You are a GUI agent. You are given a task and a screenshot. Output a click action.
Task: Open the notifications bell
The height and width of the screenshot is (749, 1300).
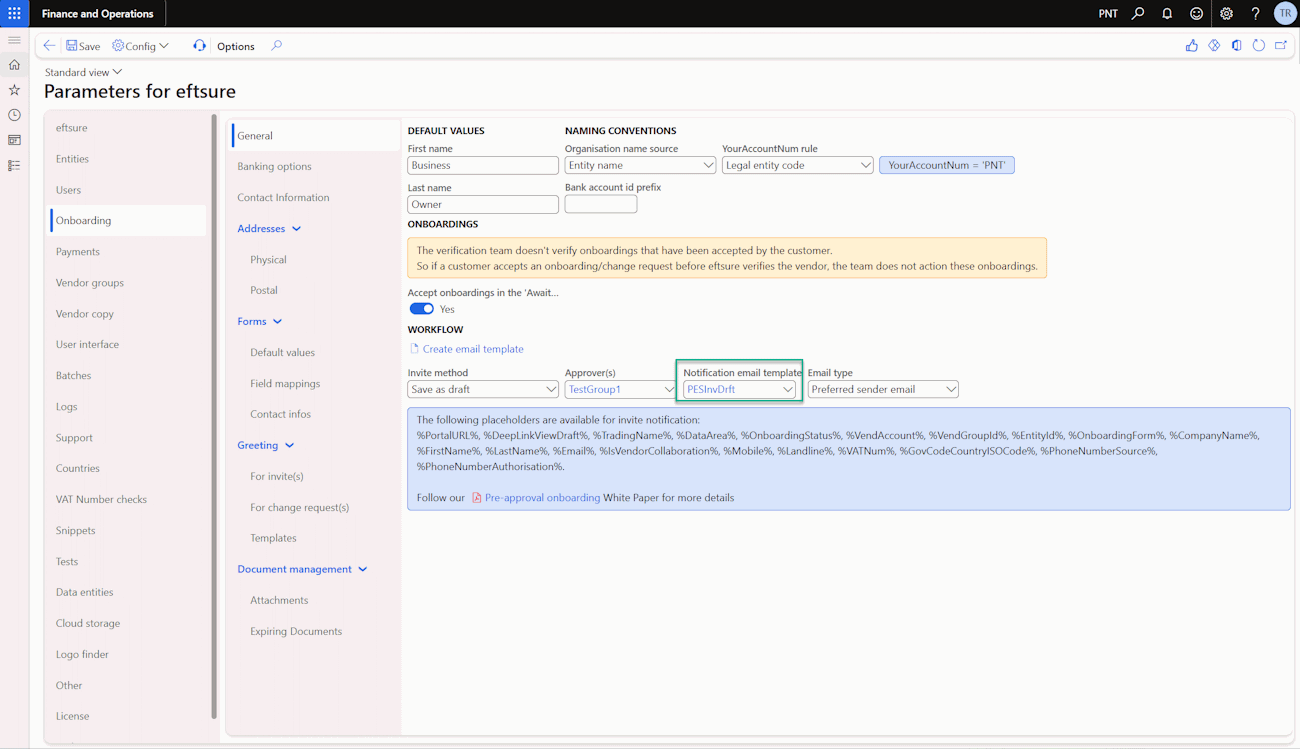[1167, 14]
